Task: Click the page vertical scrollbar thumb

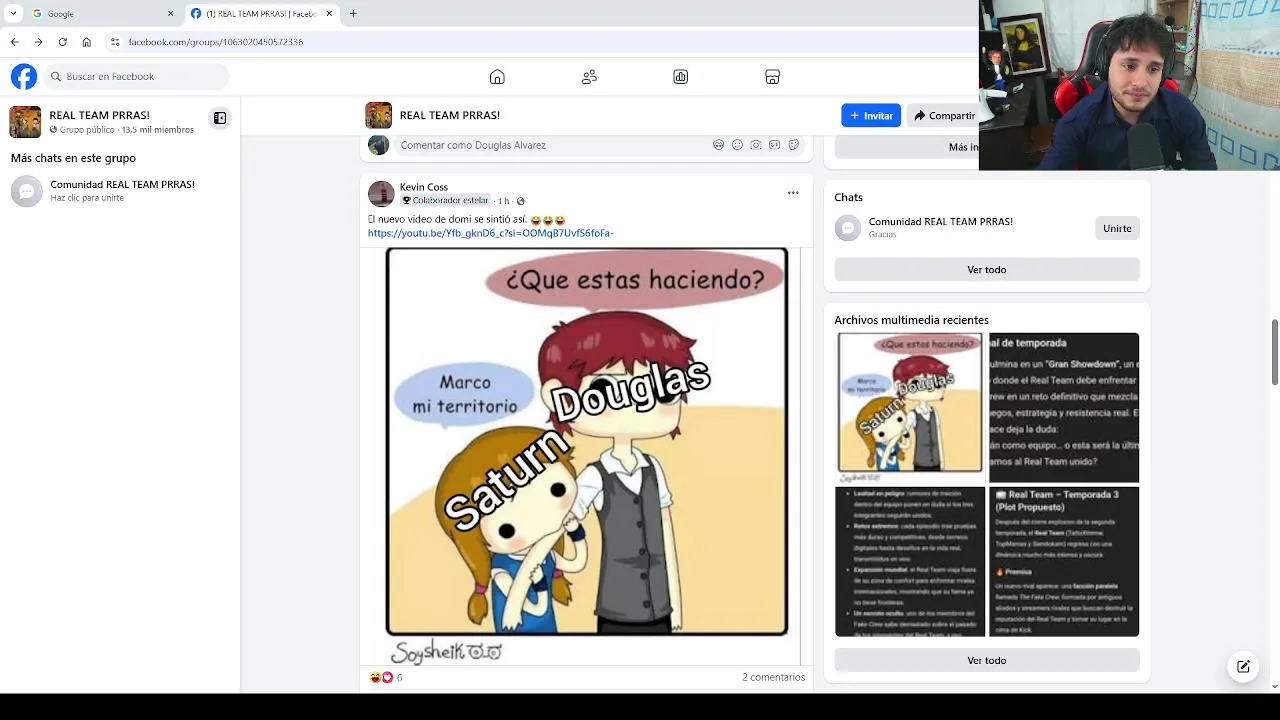Action: [1274, 352]
